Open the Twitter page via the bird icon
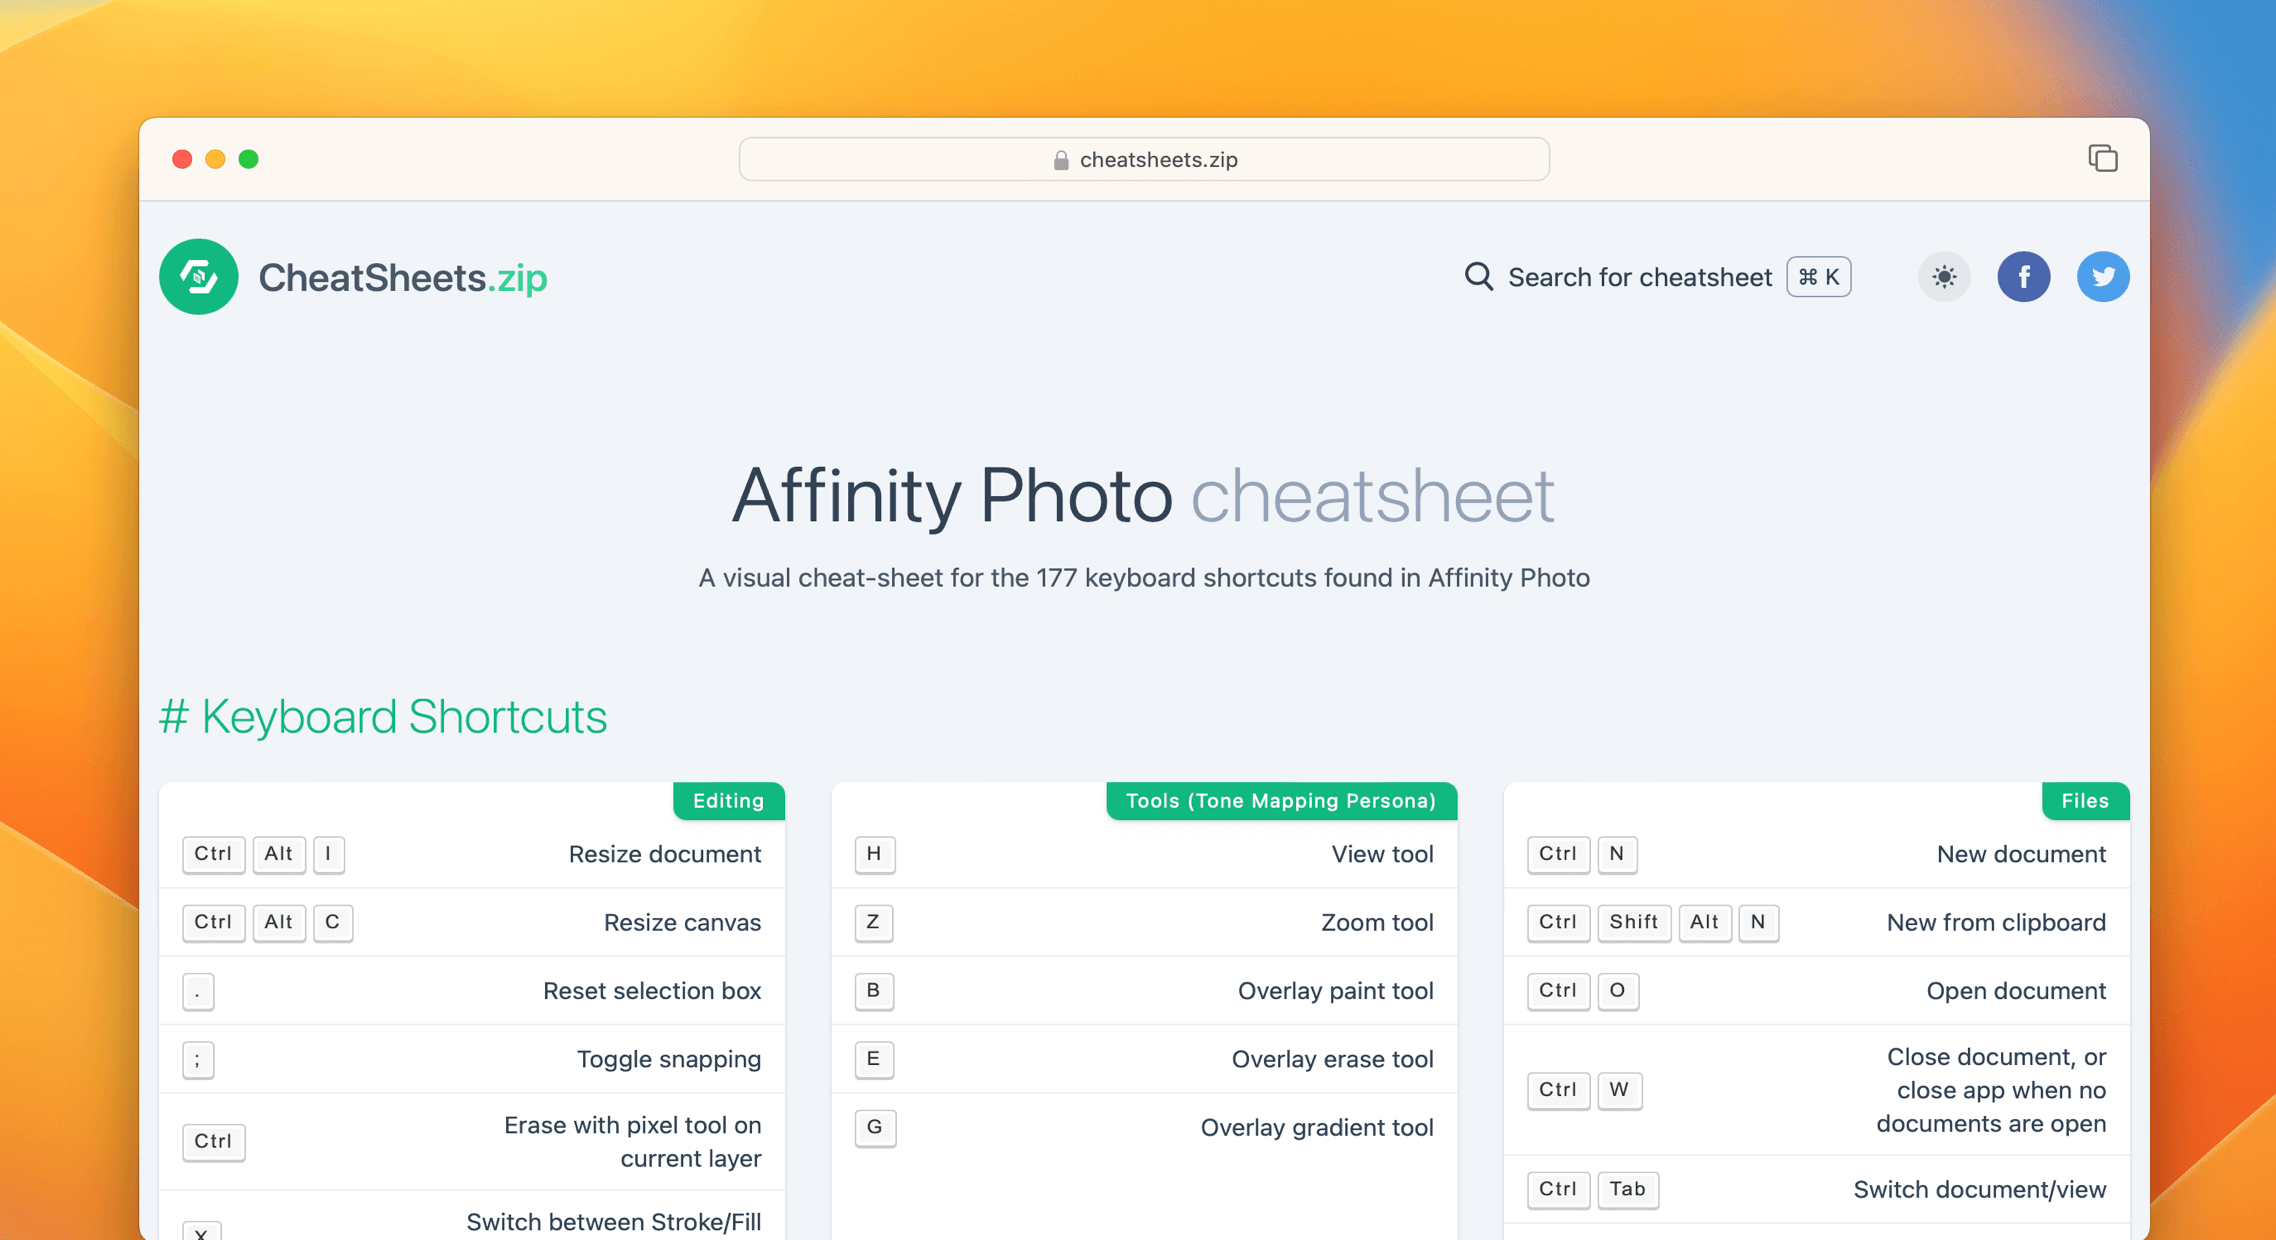 pos(2103,277)
